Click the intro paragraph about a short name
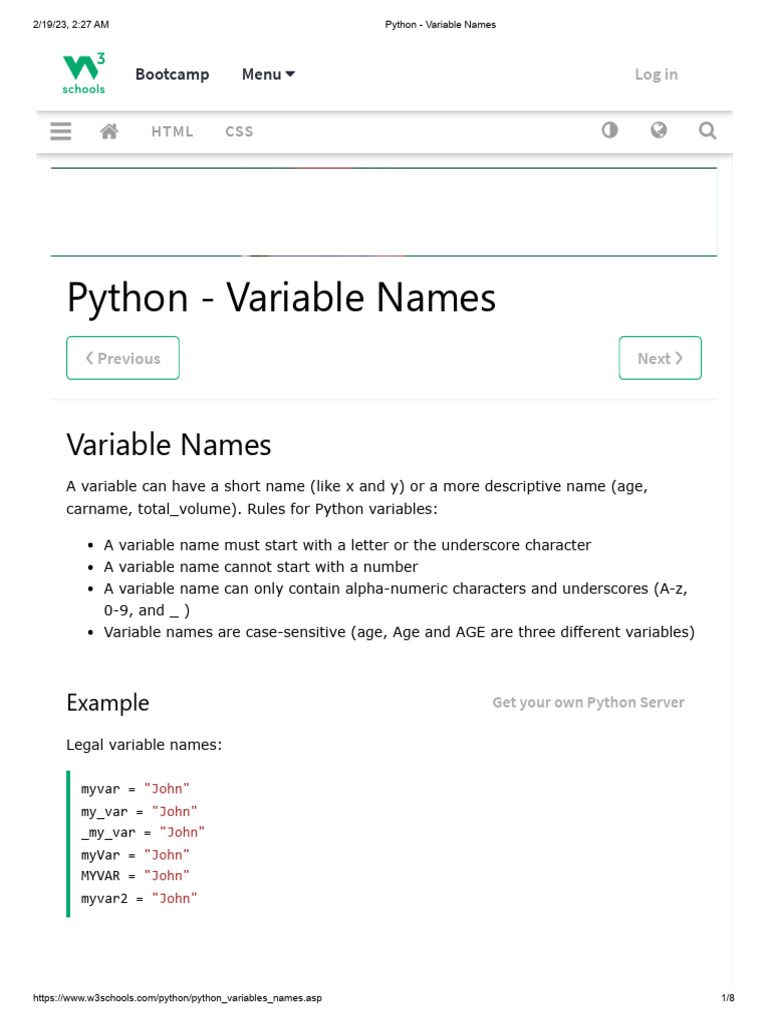 (357, 497)
